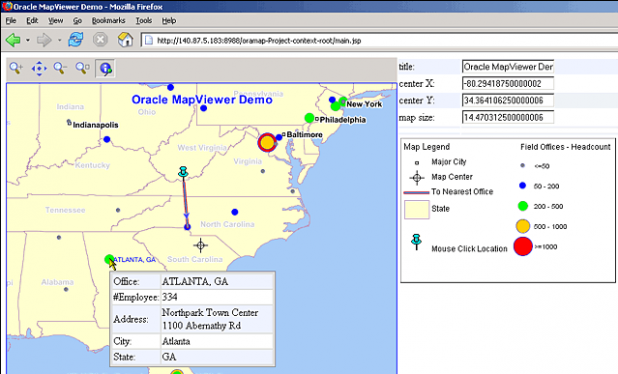The height and width of the screenshot is (374, 618).
Task: Select the pan/recenter arrows tool
Action: (x=39, y=68)
